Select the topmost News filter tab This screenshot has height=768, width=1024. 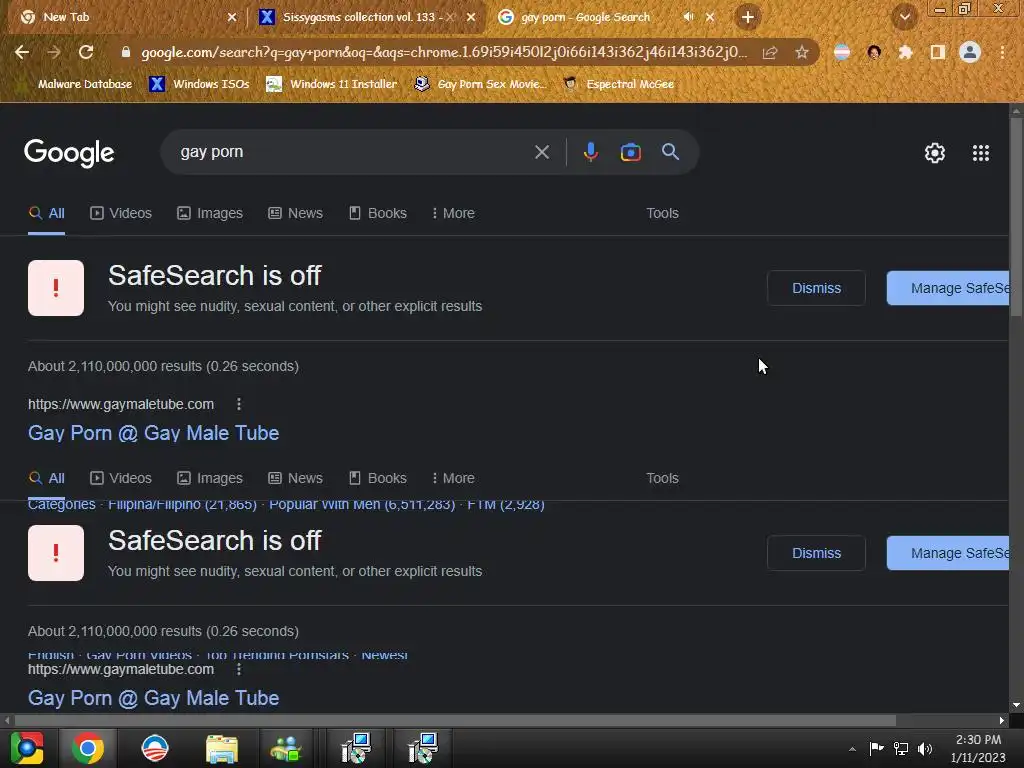coord(295,213)
